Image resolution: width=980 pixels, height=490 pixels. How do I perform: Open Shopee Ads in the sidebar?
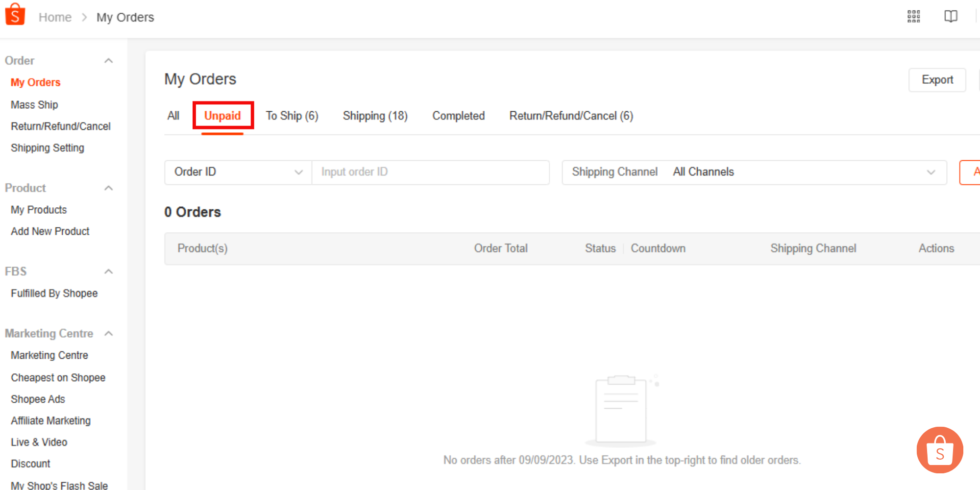[38, 399]
